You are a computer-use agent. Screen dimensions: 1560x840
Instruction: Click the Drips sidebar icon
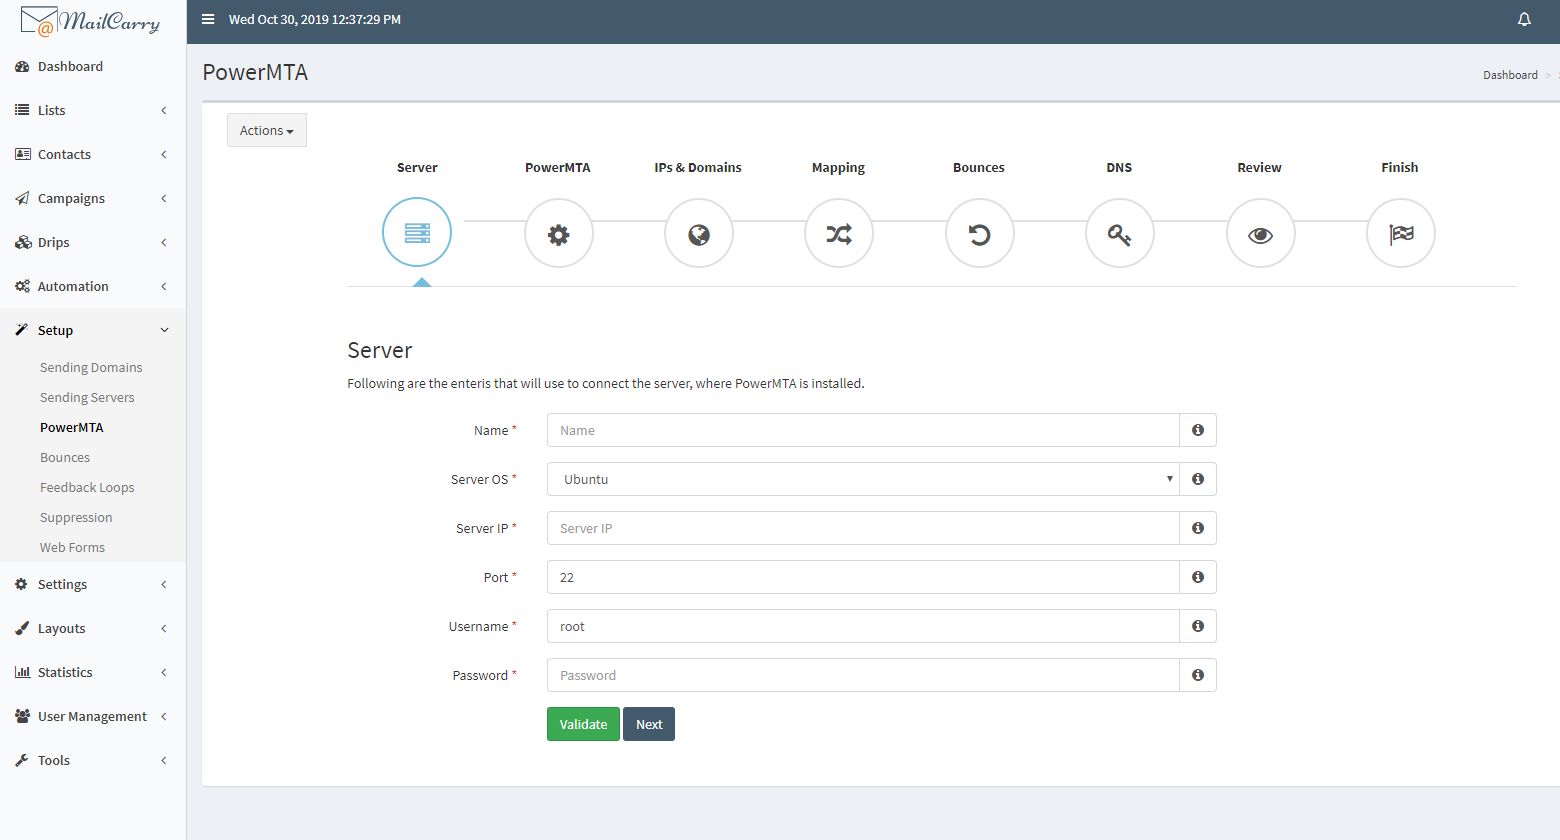(22, 242)
